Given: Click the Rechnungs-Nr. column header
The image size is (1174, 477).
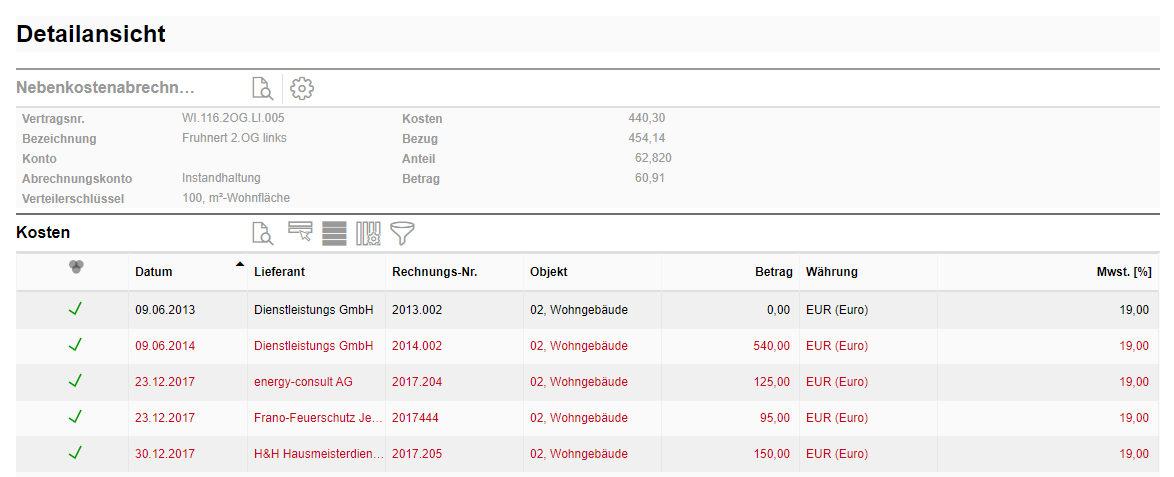Looking at the screenshot, I should pyautogui.click(x=434, y=272).
